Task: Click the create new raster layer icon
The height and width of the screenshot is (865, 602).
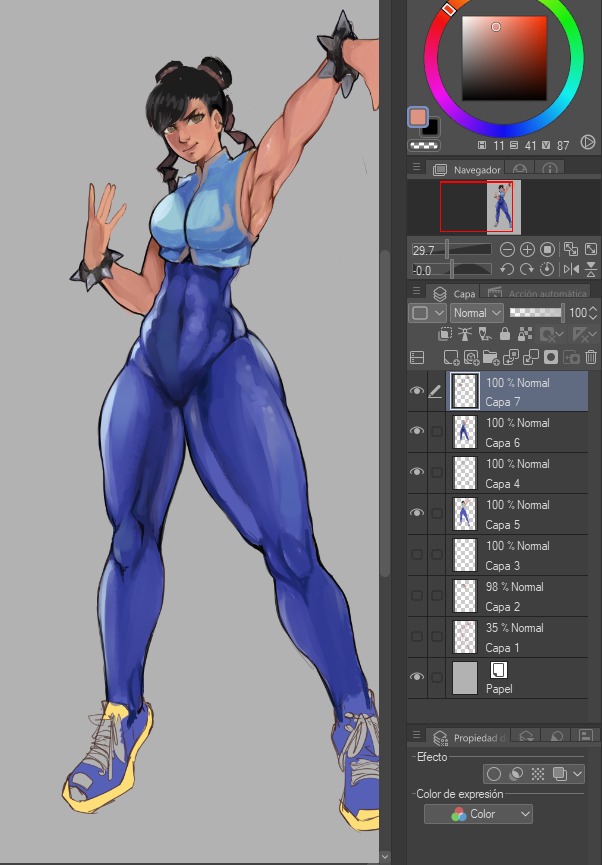Action: pos(451,357)
